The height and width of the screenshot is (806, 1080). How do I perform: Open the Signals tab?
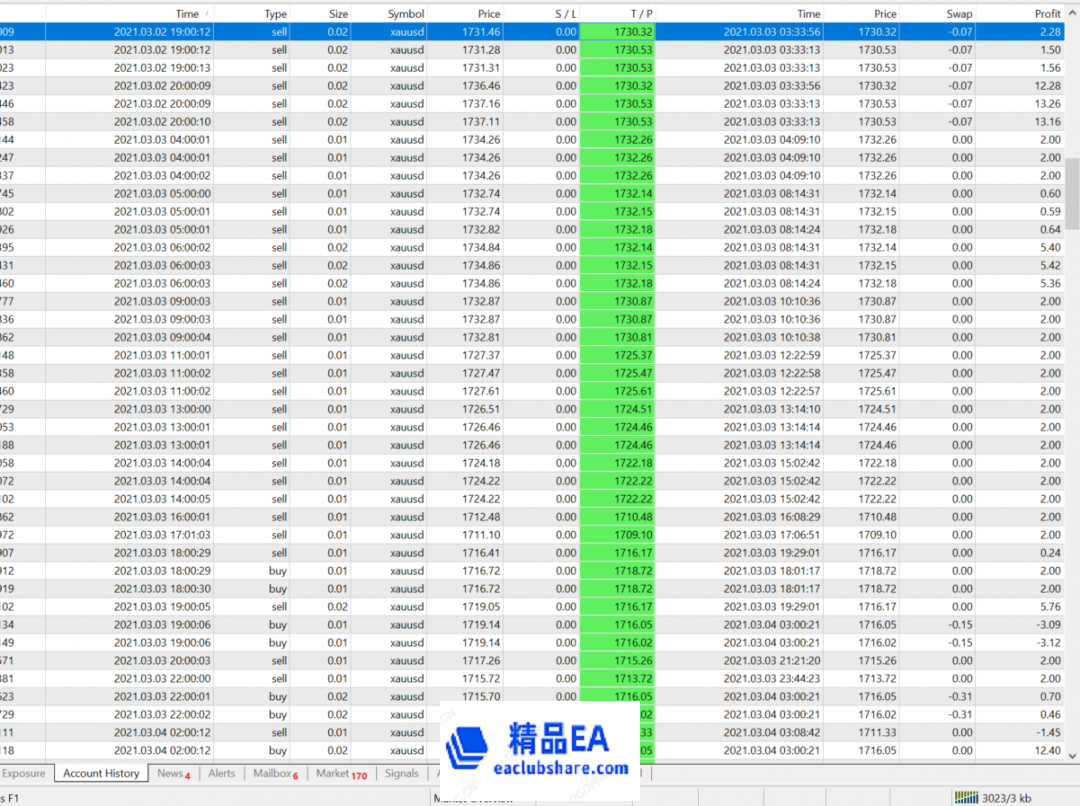click(x=402, y=773)
